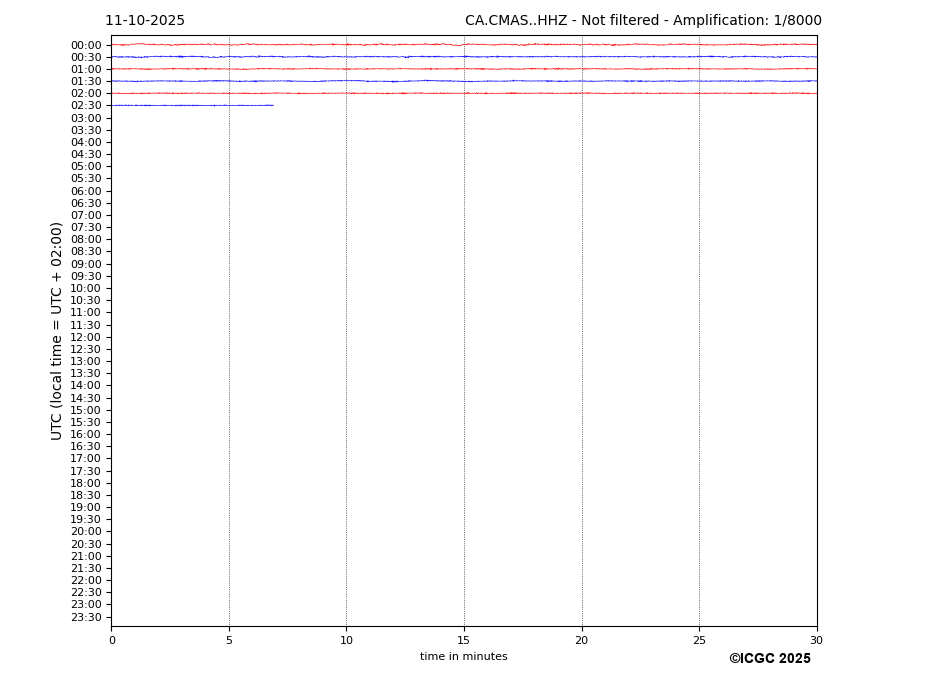
Task: Click the end of the 02:30 trace
Action: (x=272, y=105)
